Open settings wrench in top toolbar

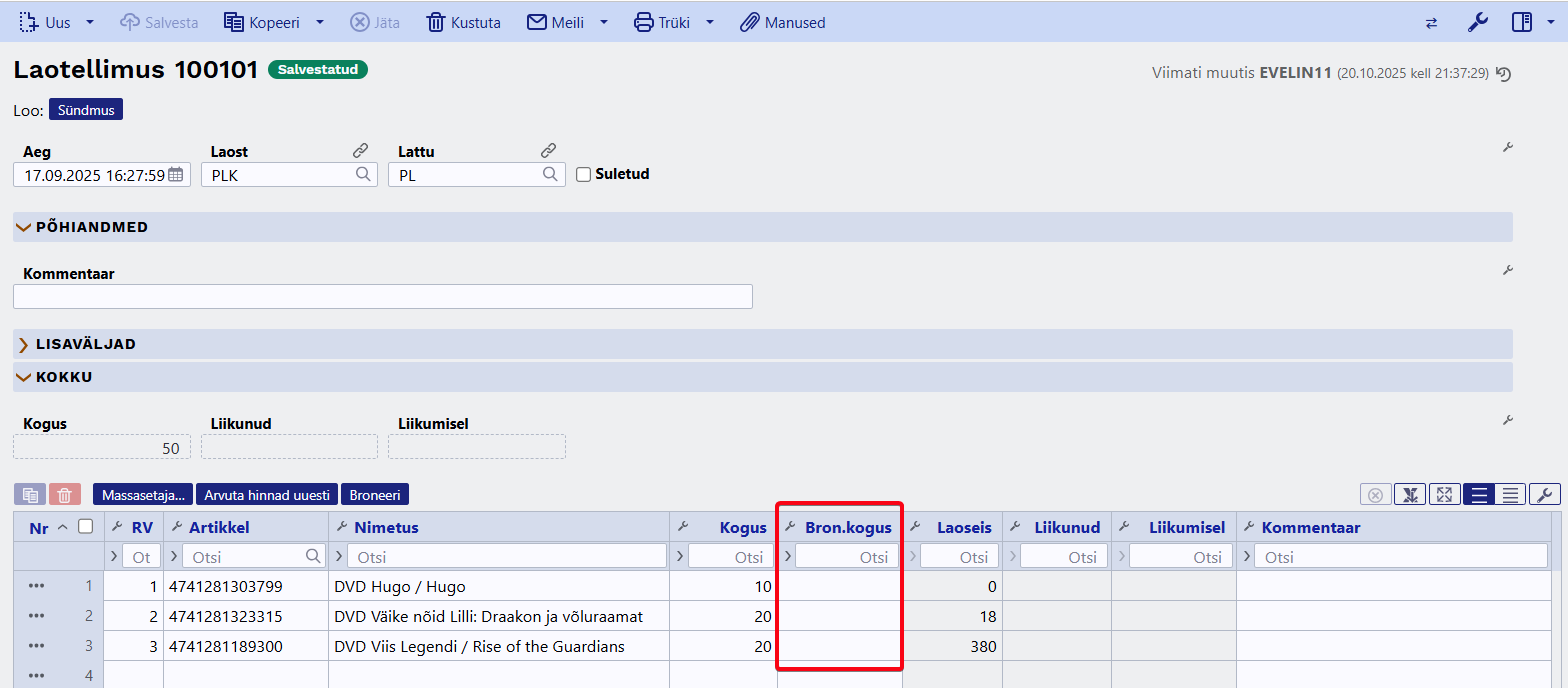click(1478, 22)
